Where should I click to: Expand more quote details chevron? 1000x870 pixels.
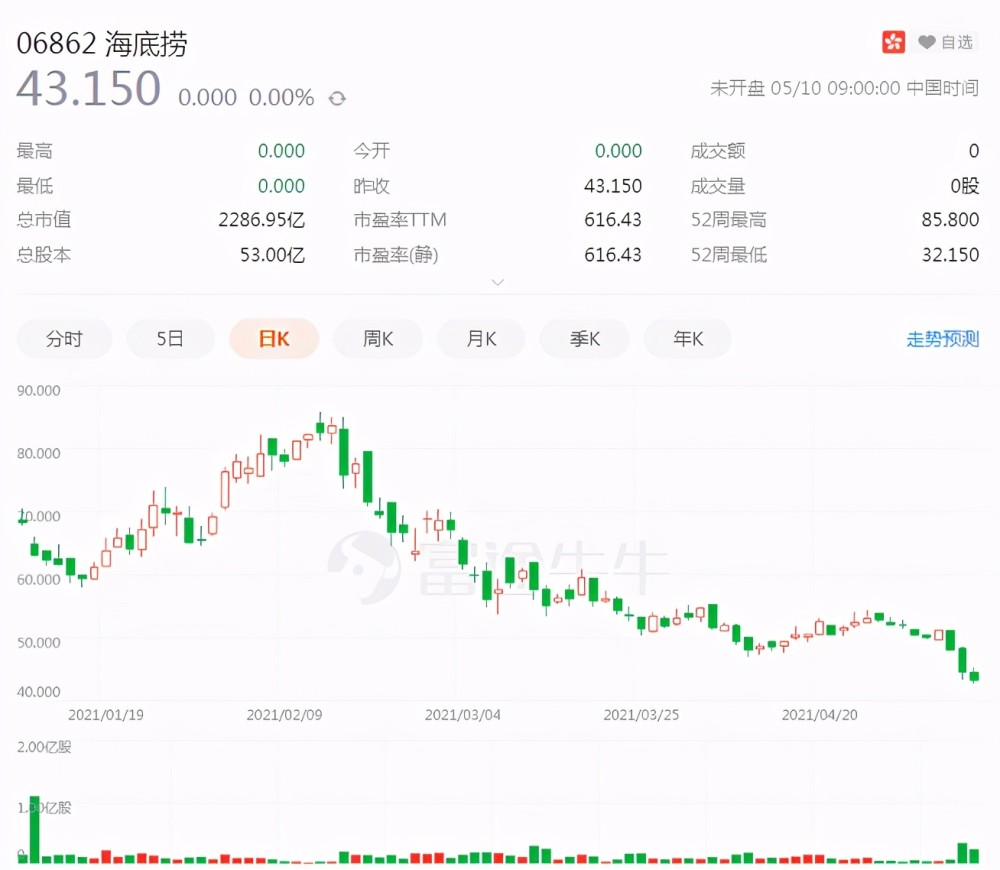click(x=497, y=282)
